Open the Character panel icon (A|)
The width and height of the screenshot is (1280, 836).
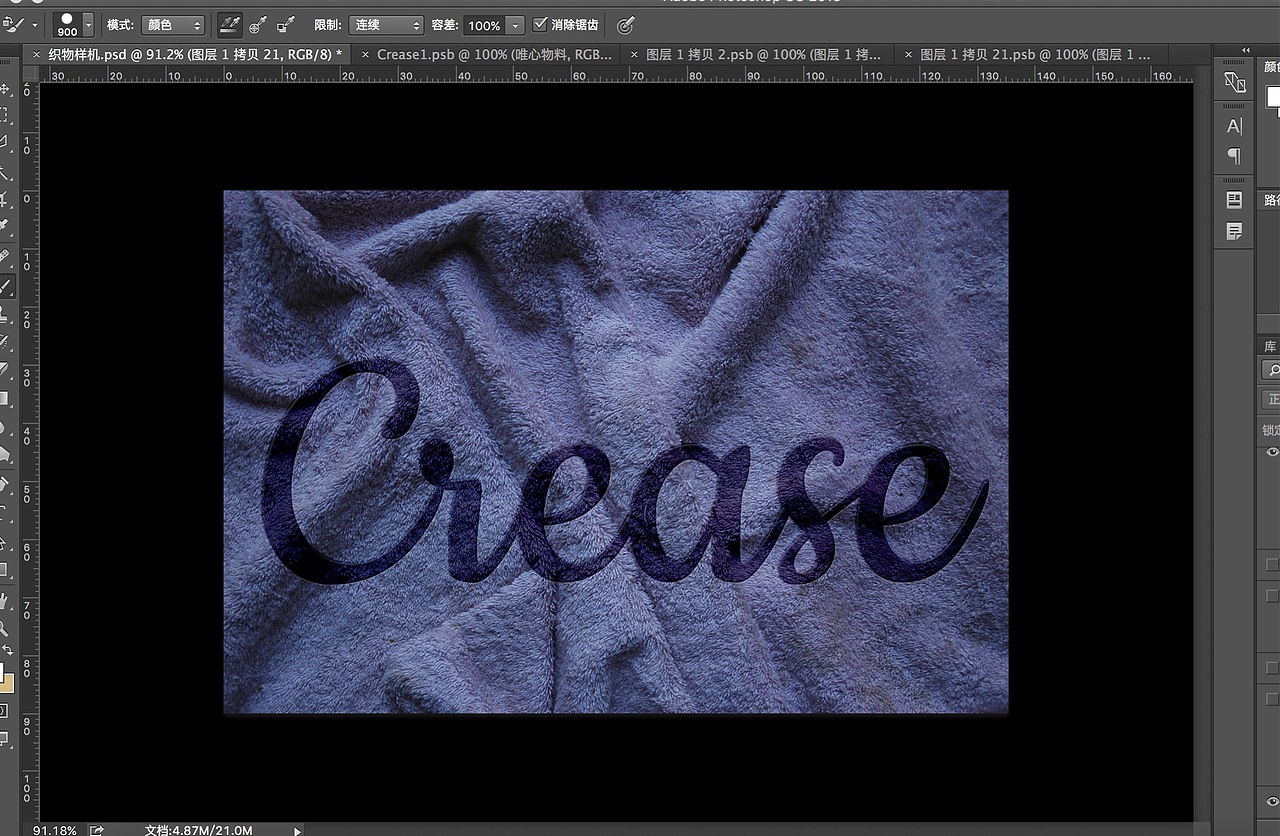pos(1235,126)
